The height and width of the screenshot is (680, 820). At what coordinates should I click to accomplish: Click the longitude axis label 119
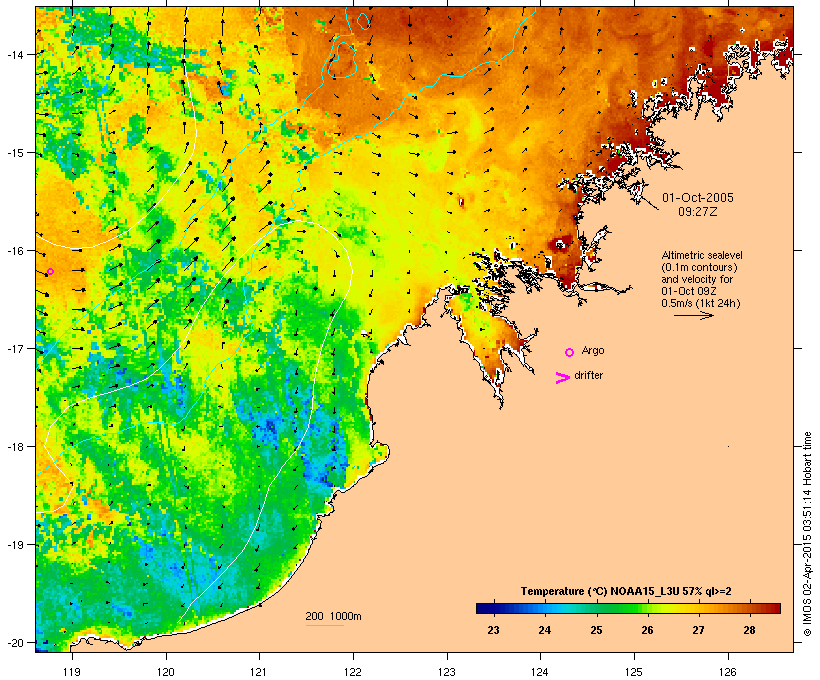[x=72, y=672]
